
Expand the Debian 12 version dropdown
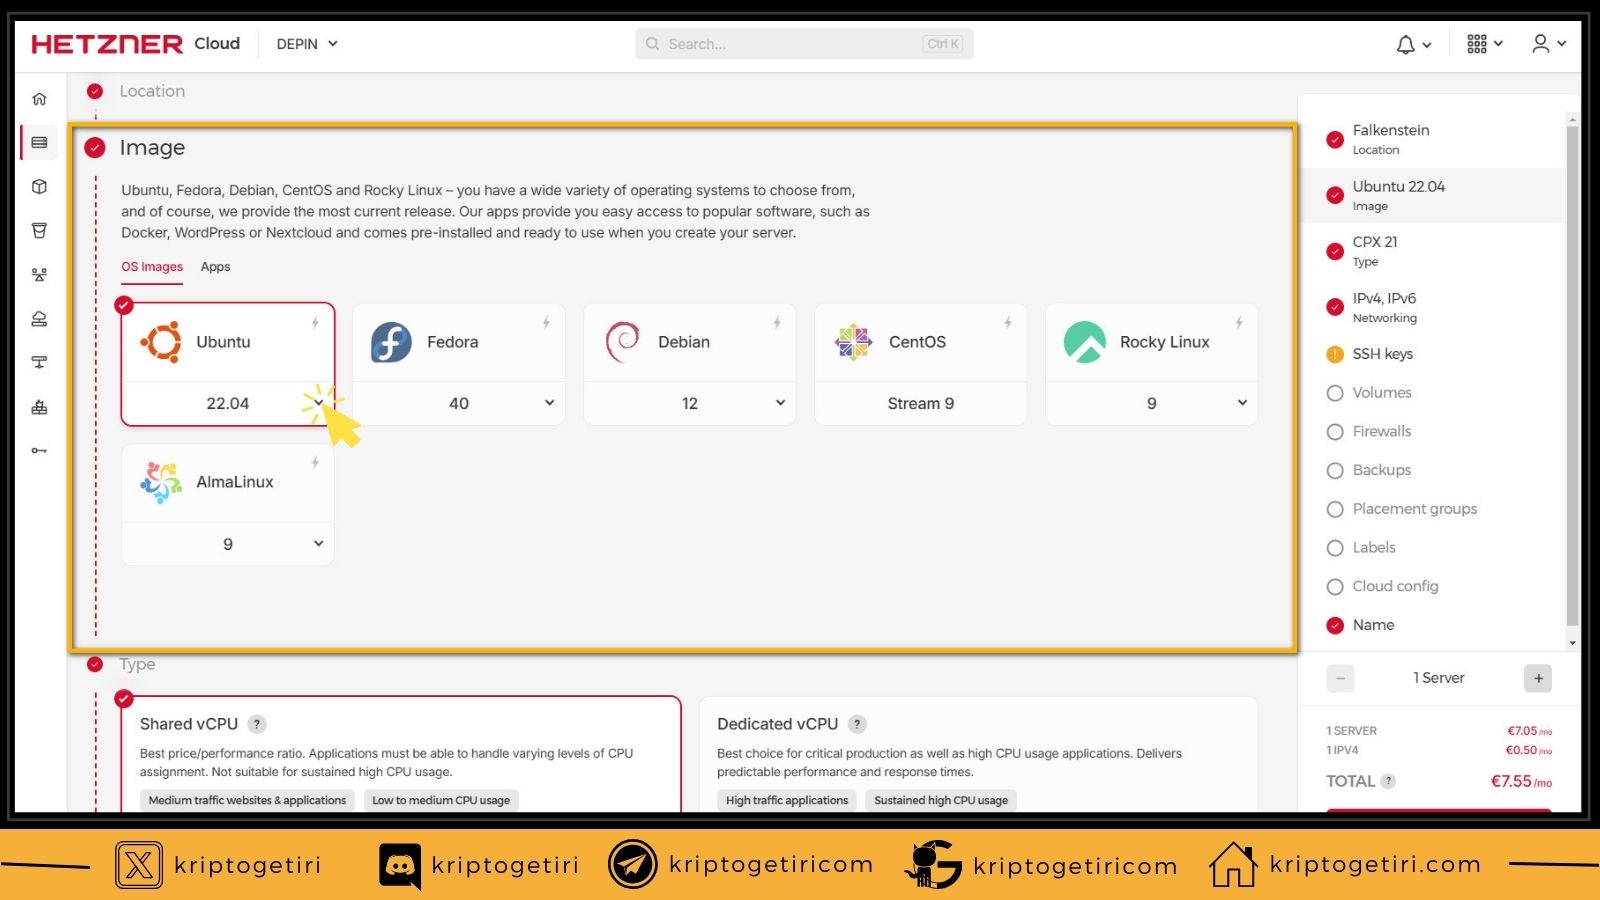pyautogui.click(x=780, y=403)
